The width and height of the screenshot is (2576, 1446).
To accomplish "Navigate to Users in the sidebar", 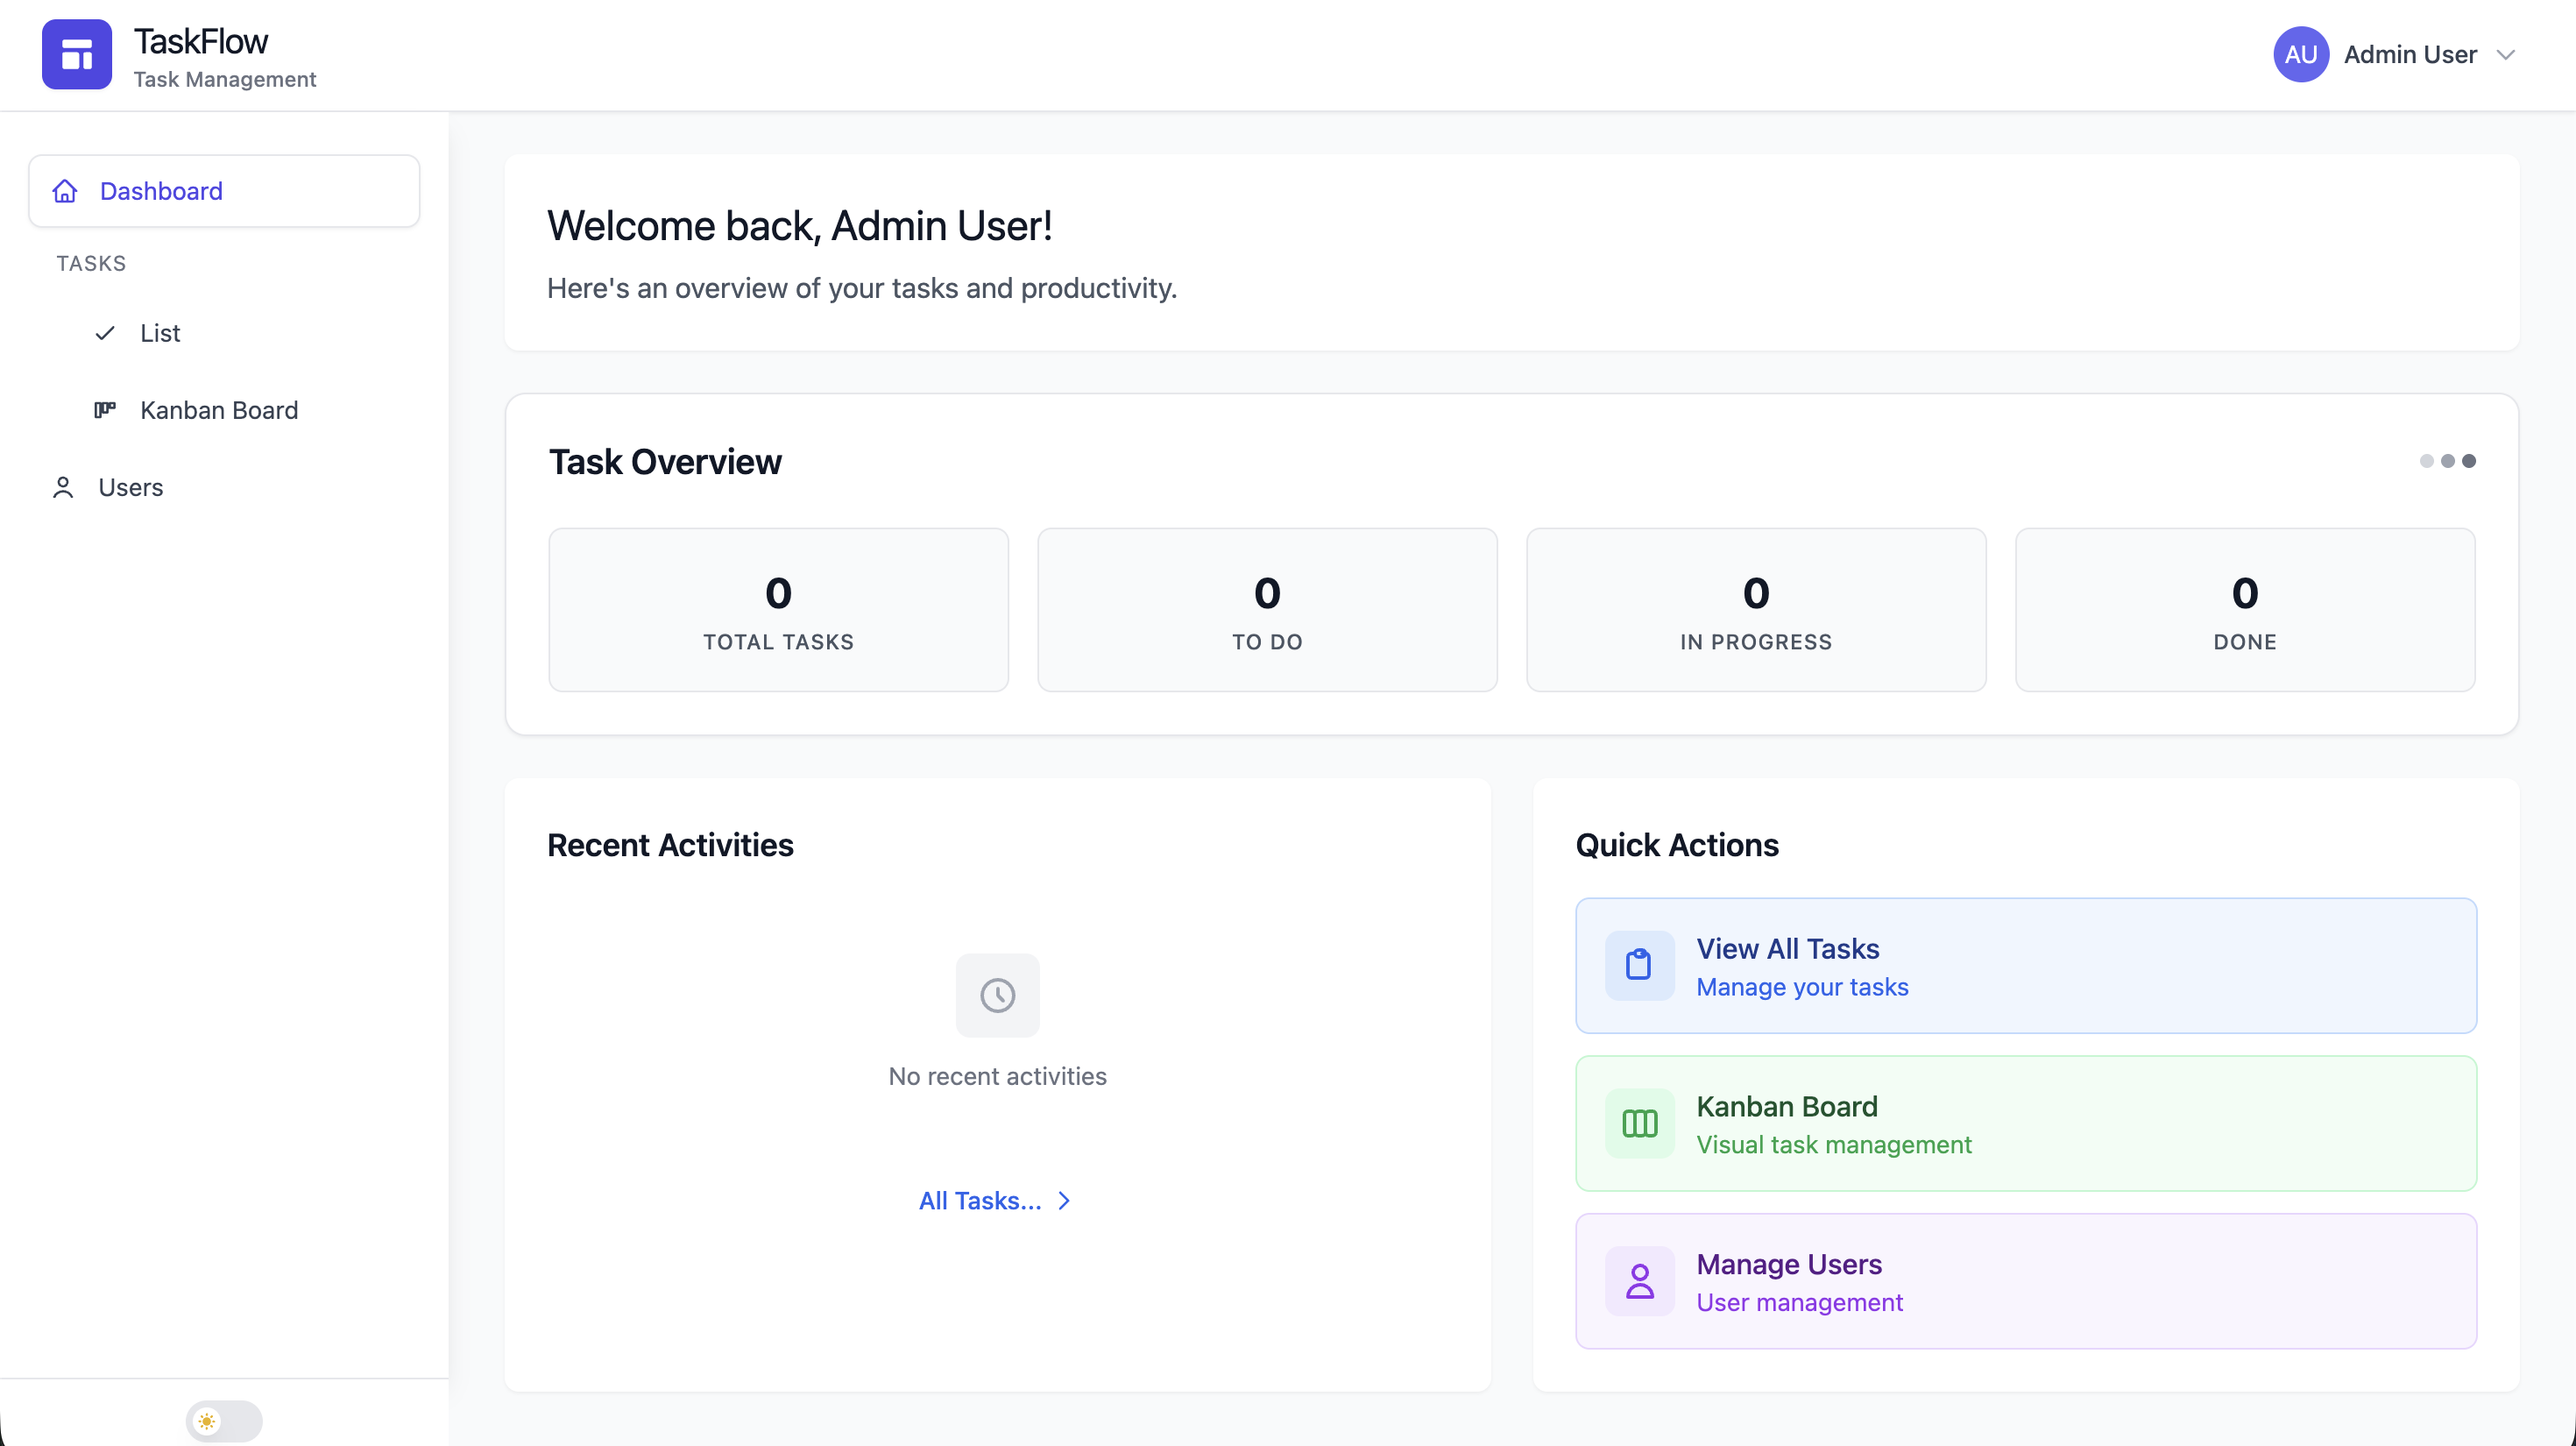I will 224,487.
